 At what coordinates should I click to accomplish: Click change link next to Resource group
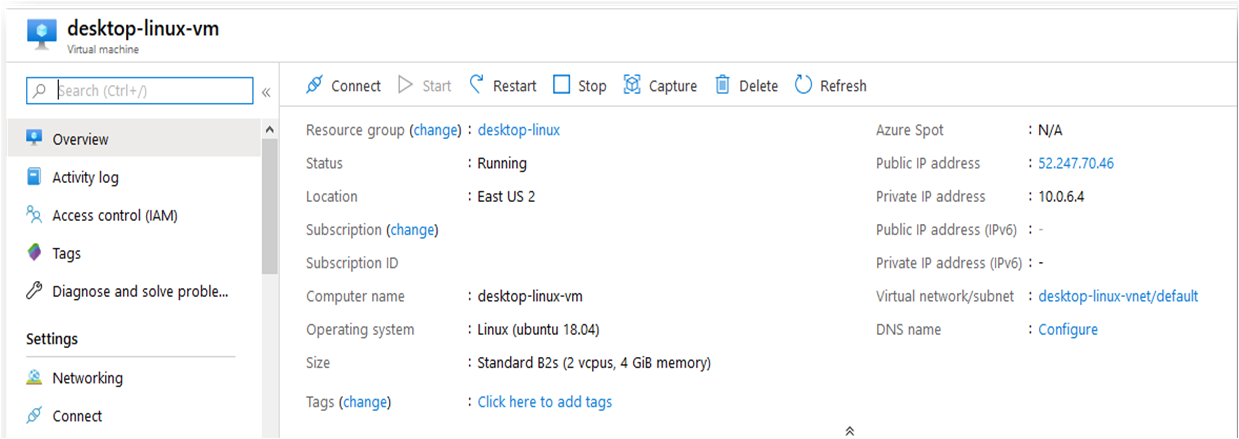coord(435,130)
